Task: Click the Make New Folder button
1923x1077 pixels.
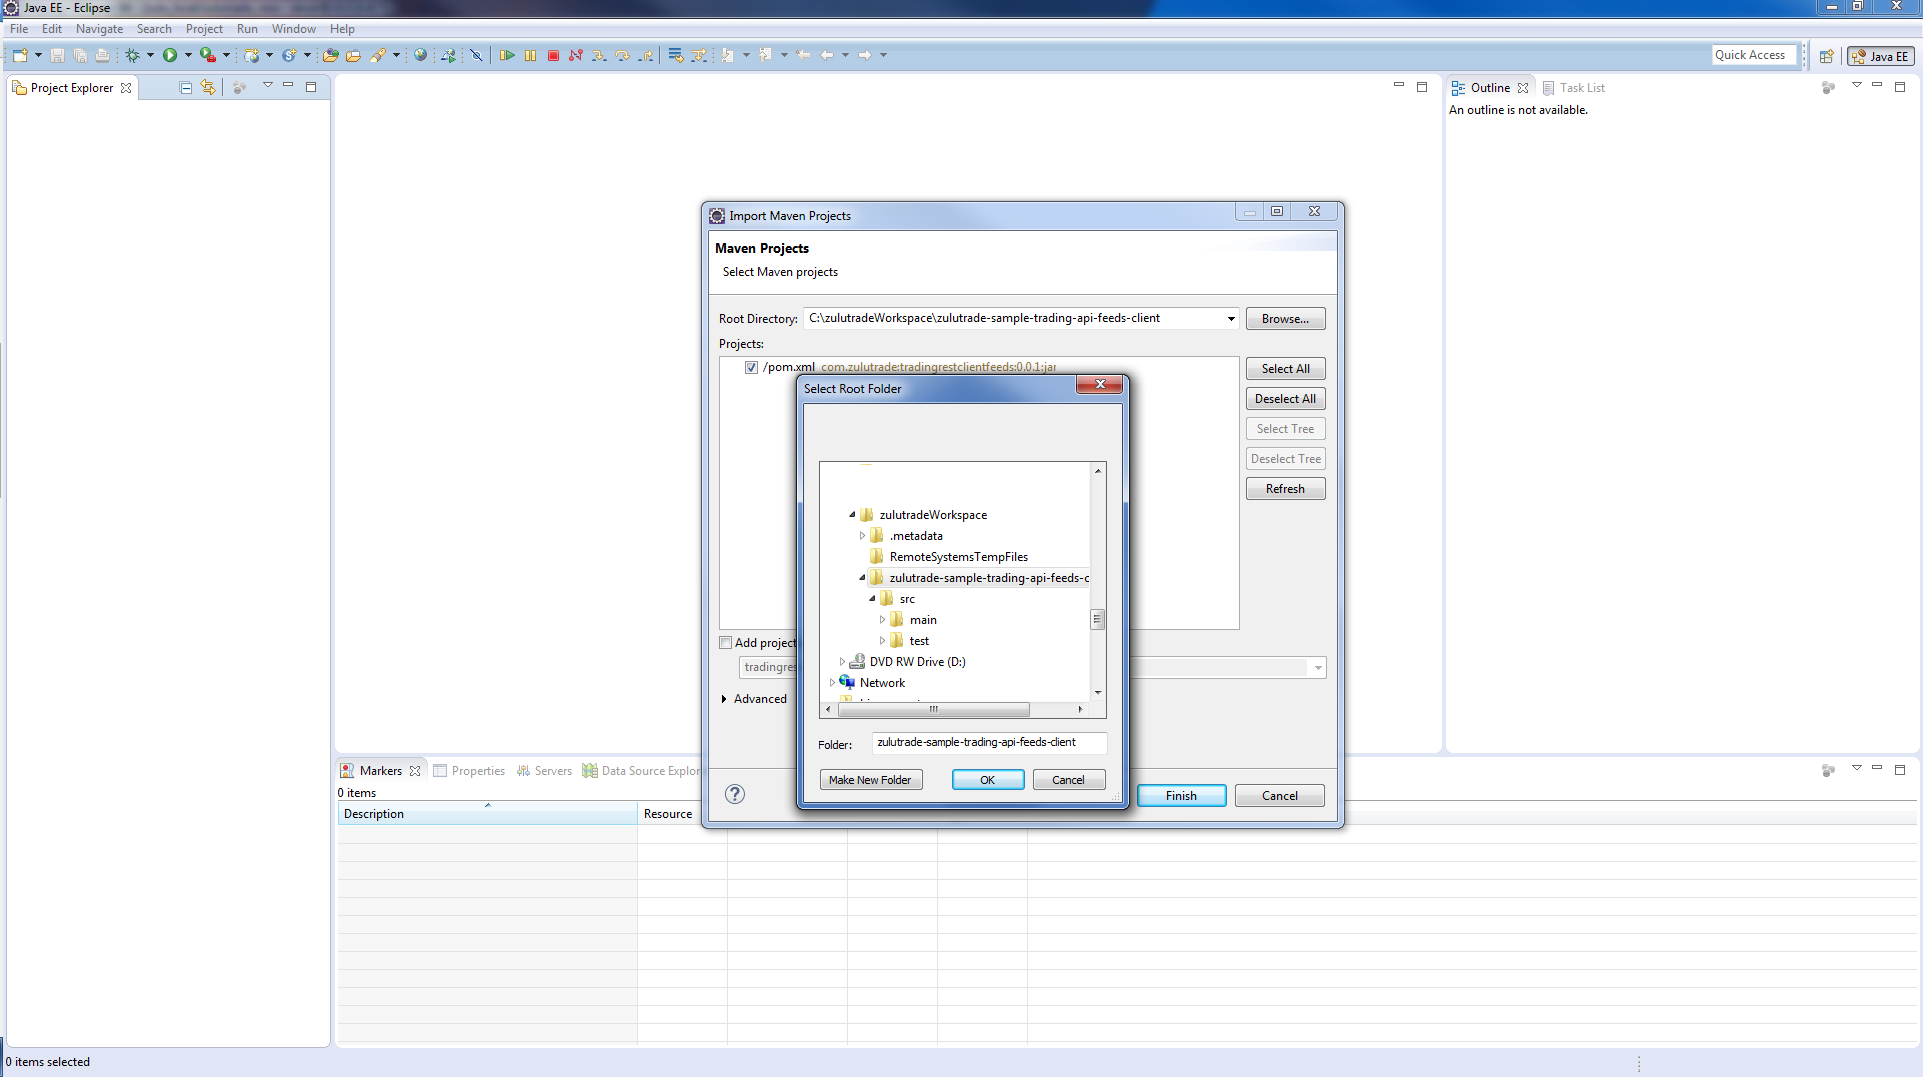Action: [870, 780]
